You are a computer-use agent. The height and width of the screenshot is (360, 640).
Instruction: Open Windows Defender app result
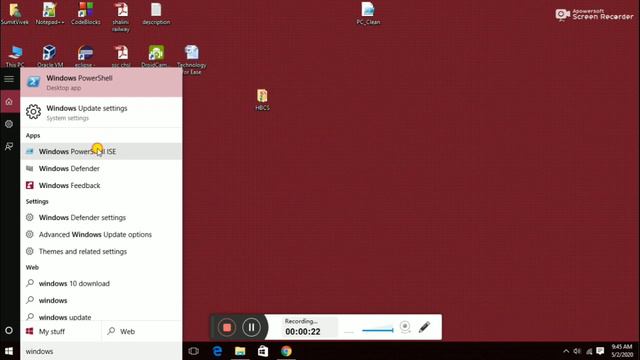[101, 169]
